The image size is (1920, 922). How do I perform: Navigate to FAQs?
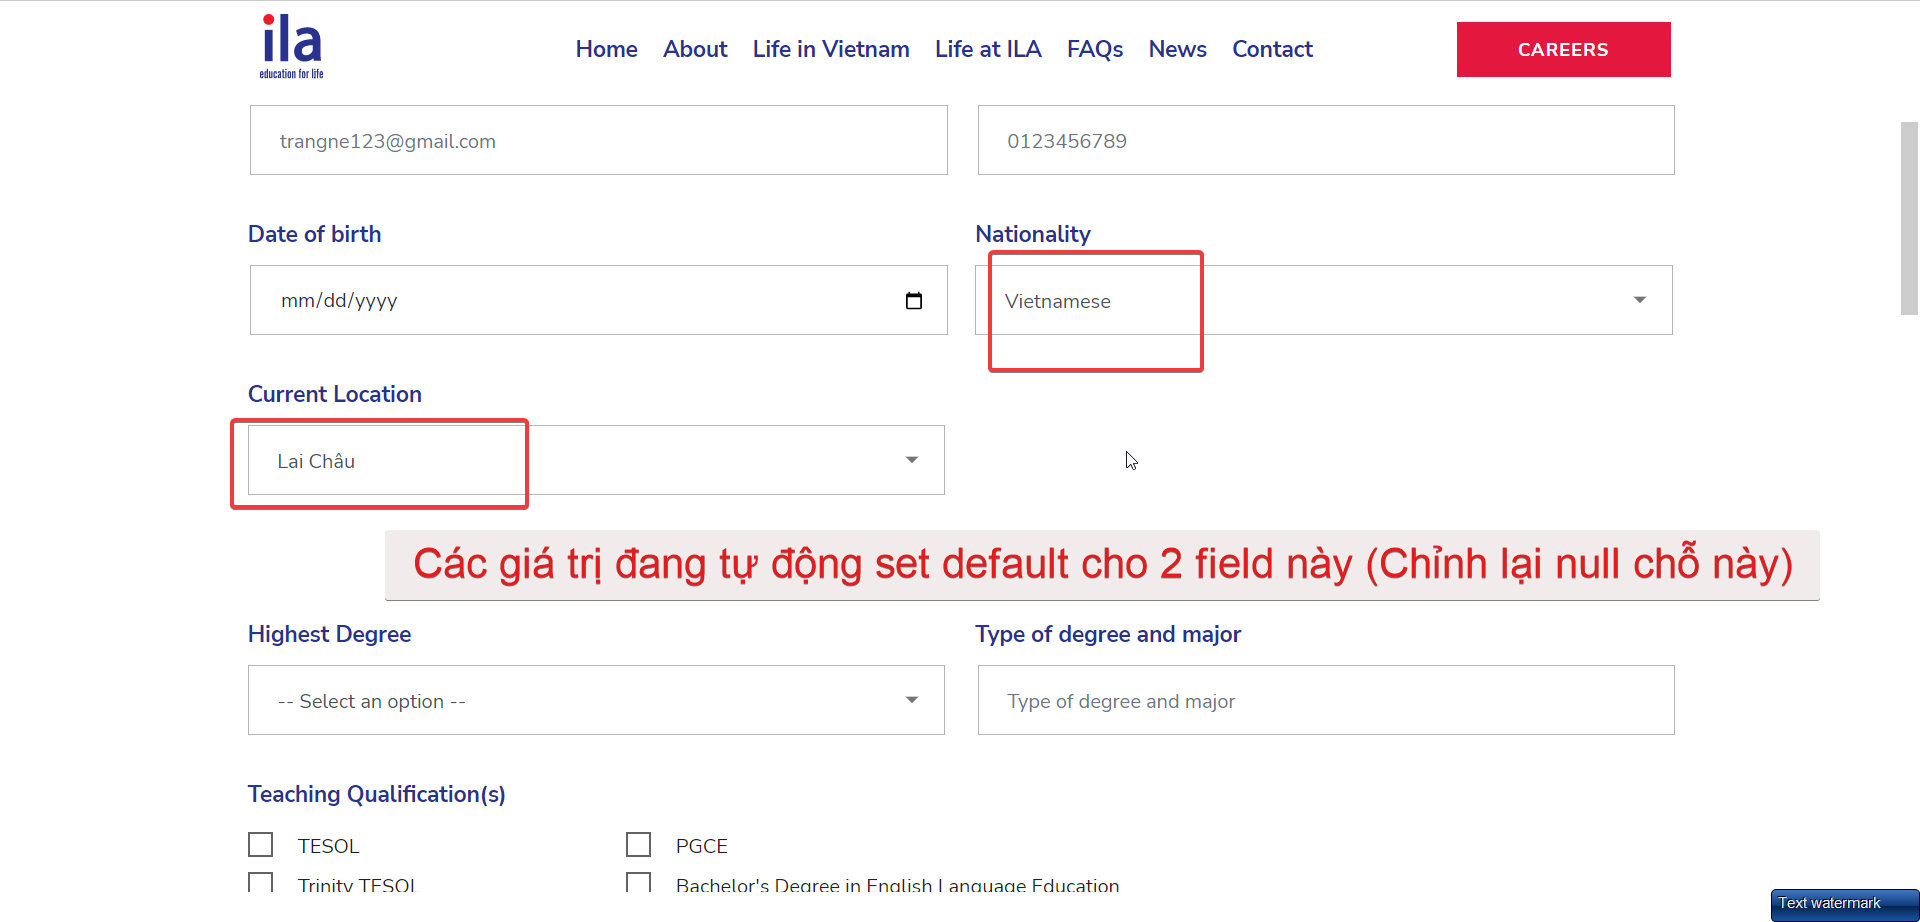(1095, 49)
